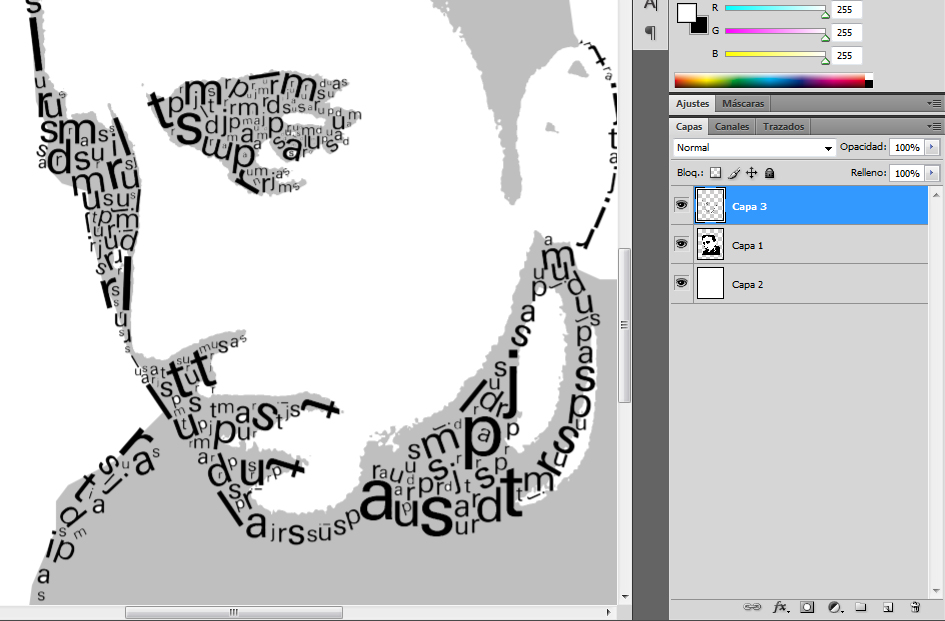This screenshot has height=621, width=945.
Task: Open the Character panel icon
Action: [650, 5]
